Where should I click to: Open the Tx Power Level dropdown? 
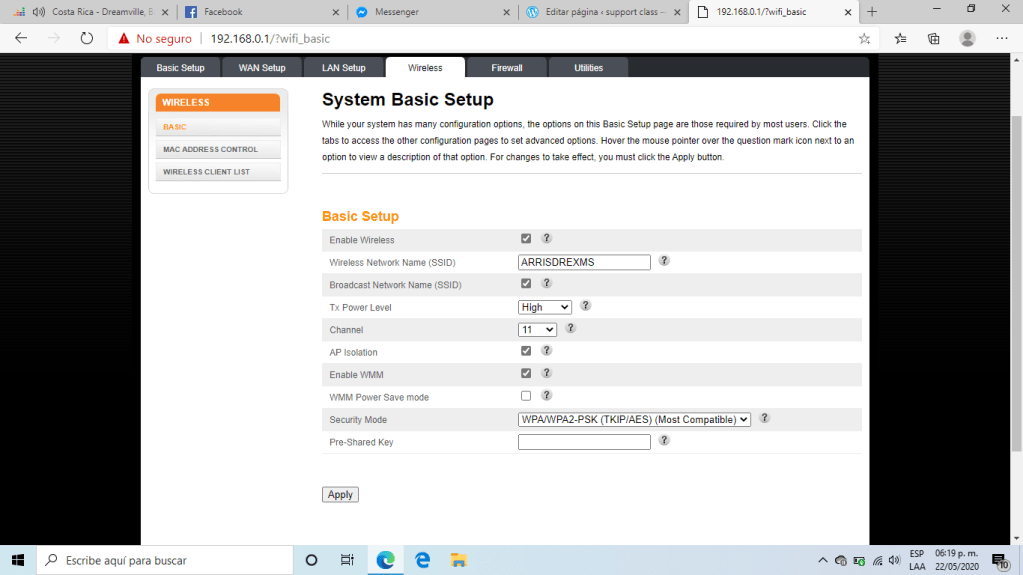[x=545, y=307]
